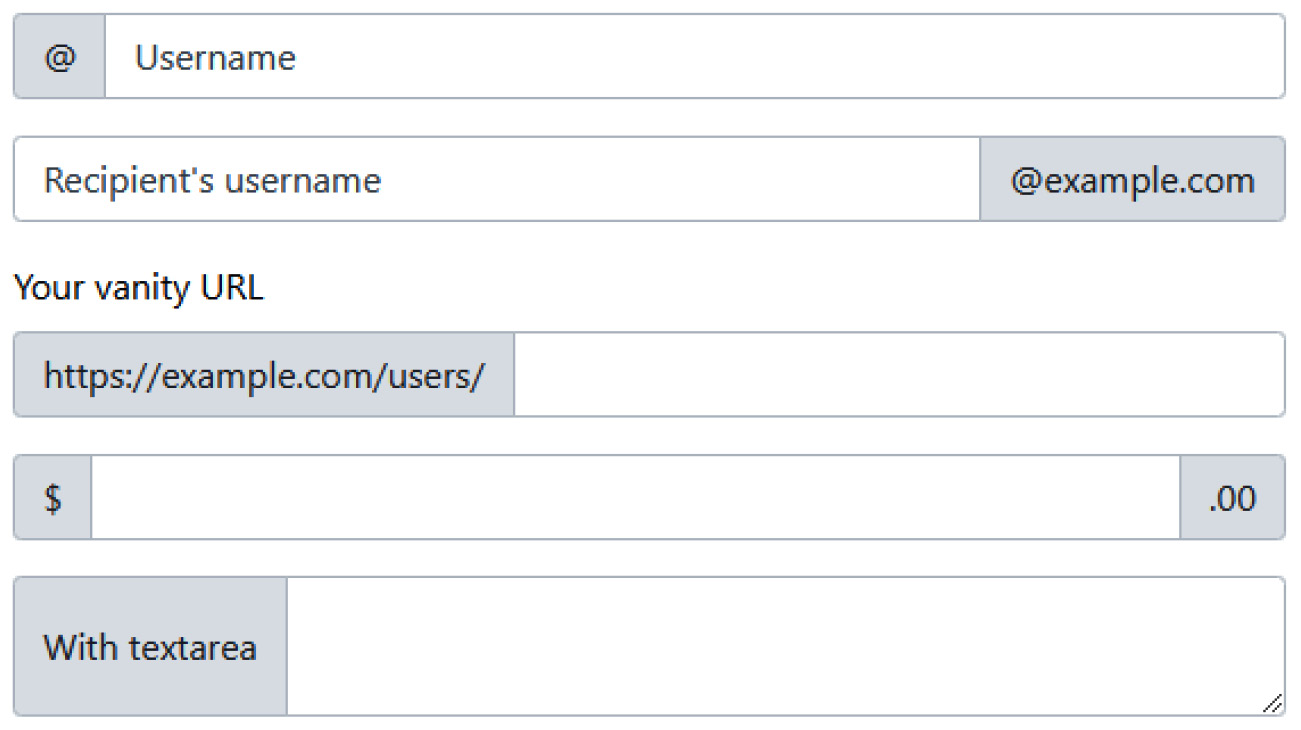
Task: Click the "With textarea" label addon
Action: [x=150, y=646]
